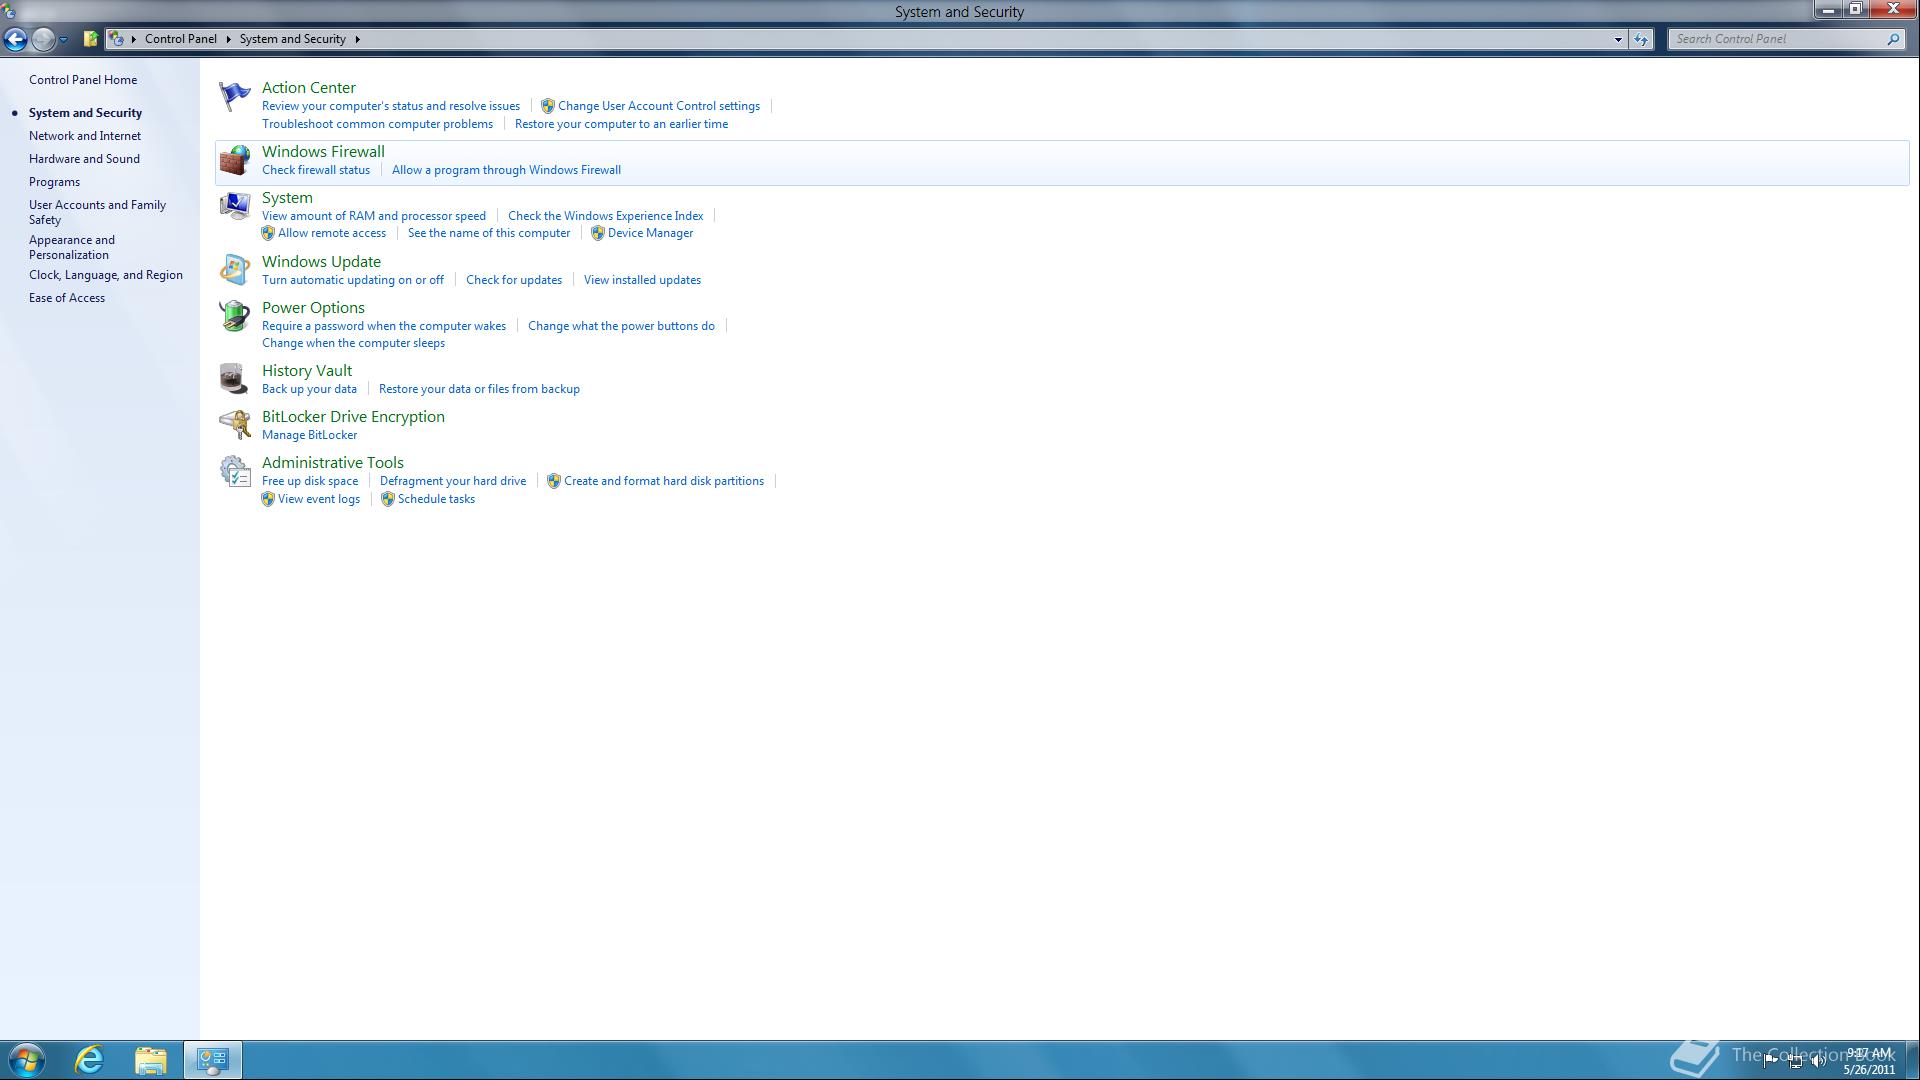The height and width of the screenshot is (1080, 1920).
Task: Go to Control Panel Home
Action: pyautogui.click(x=83, y=80)
